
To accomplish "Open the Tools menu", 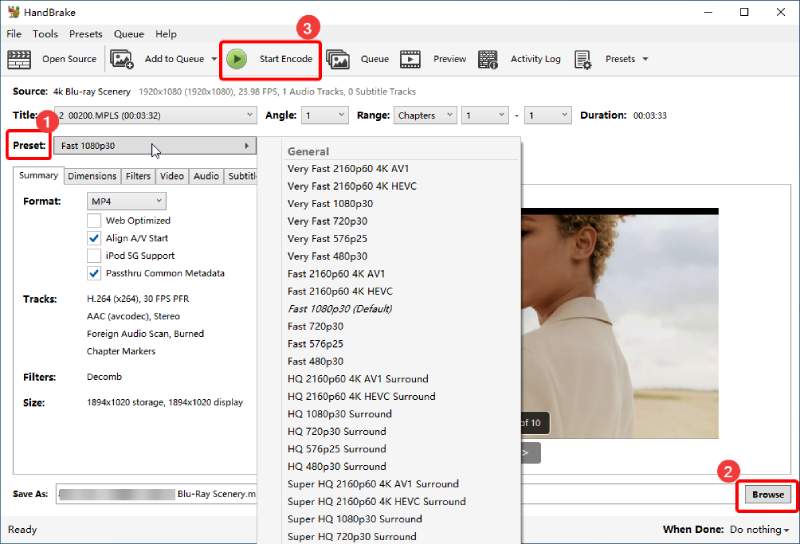I will point(45,34).
